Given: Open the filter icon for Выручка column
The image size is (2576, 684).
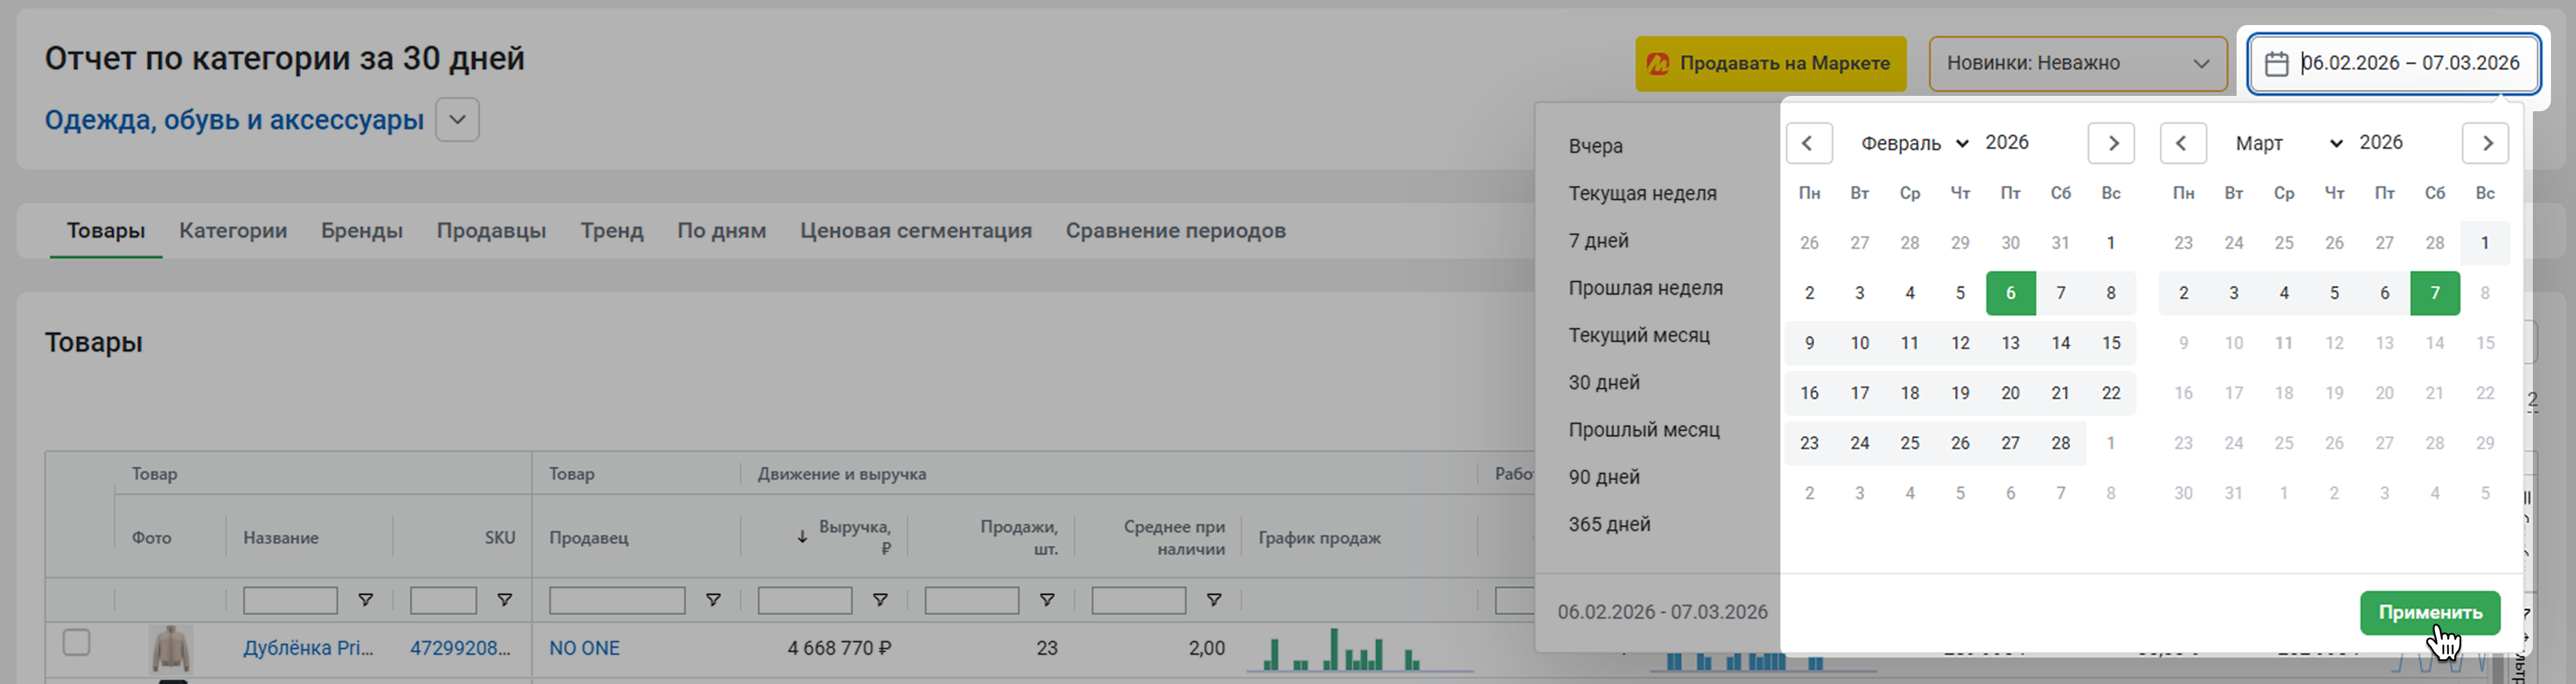Looking at the screenshot, I should [x=880, y=600].
